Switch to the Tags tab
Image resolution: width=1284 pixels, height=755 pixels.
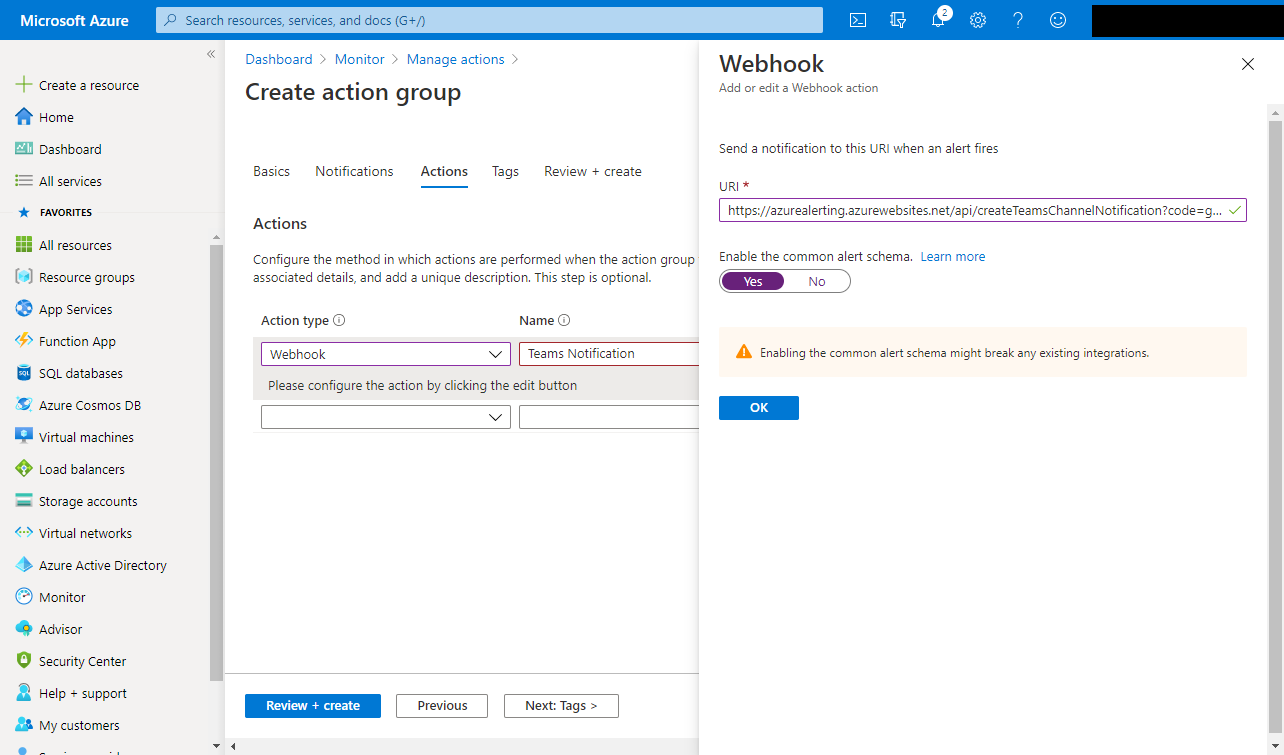(505, 171)
